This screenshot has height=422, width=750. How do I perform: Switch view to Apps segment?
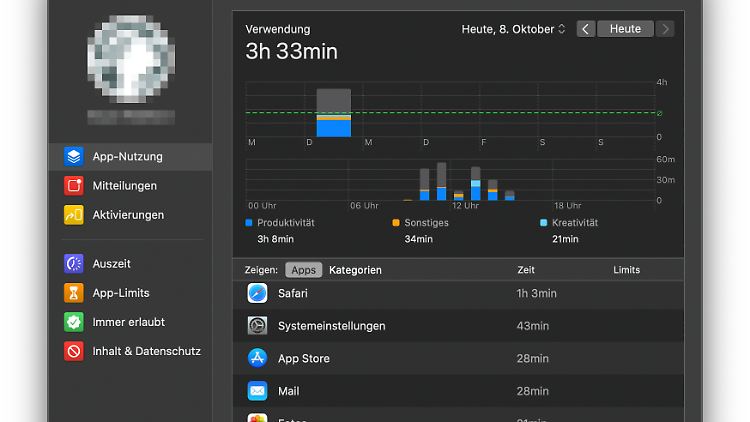coord(303,270)
